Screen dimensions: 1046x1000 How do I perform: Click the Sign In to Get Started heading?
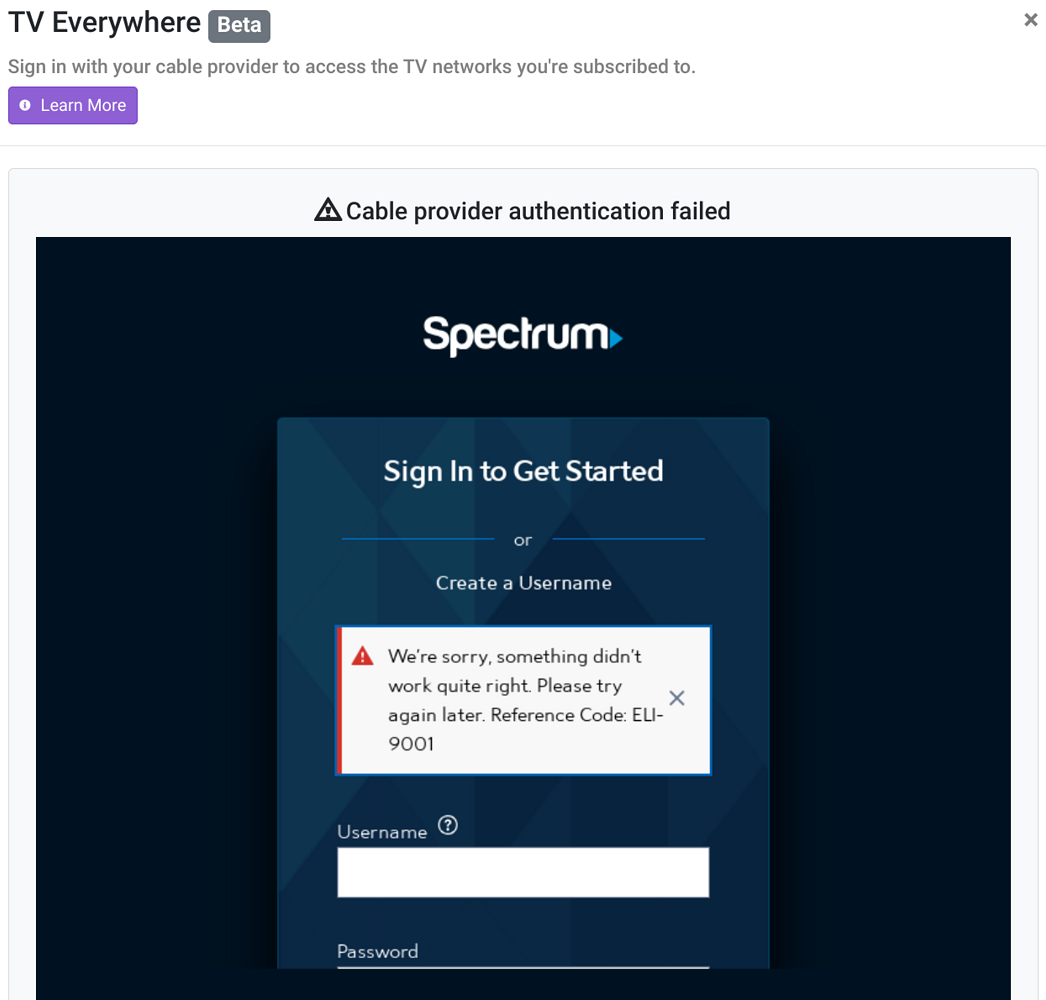[522, 470]
